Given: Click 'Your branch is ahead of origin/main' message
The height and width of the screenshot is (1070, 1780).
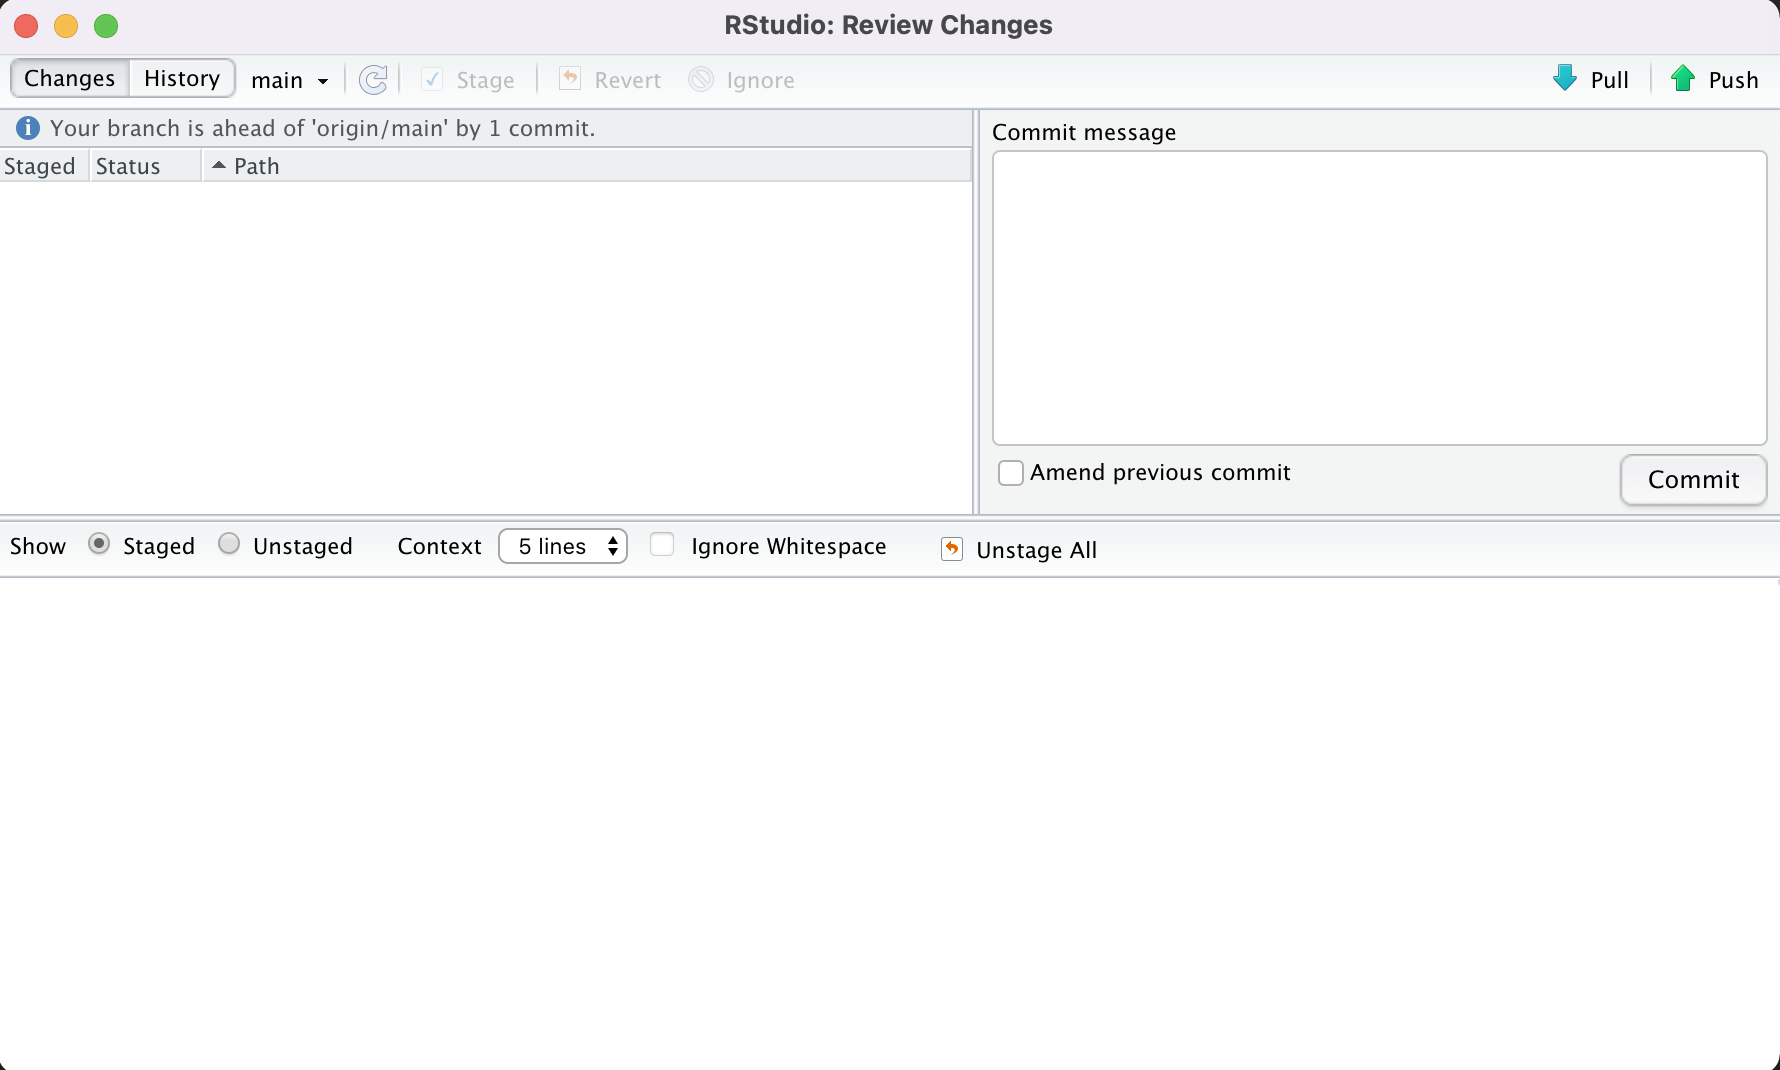Looking at the screenshot, I should (x=322, y=128).
